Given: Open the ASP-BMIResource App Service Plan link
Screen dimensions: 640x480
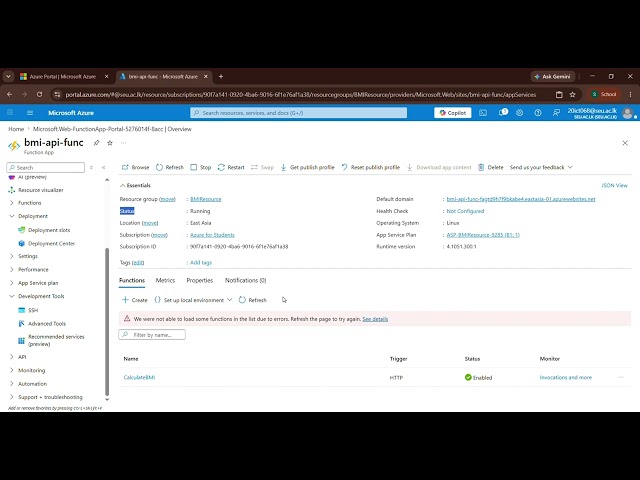Looking at the screenshot, I should click(x=483, y=235).
